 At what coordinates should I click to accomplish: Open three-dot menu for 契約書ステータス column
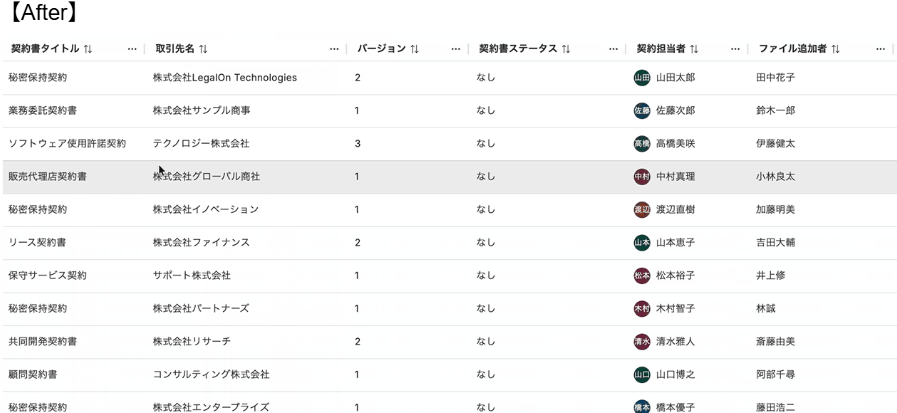coord(613,49)
